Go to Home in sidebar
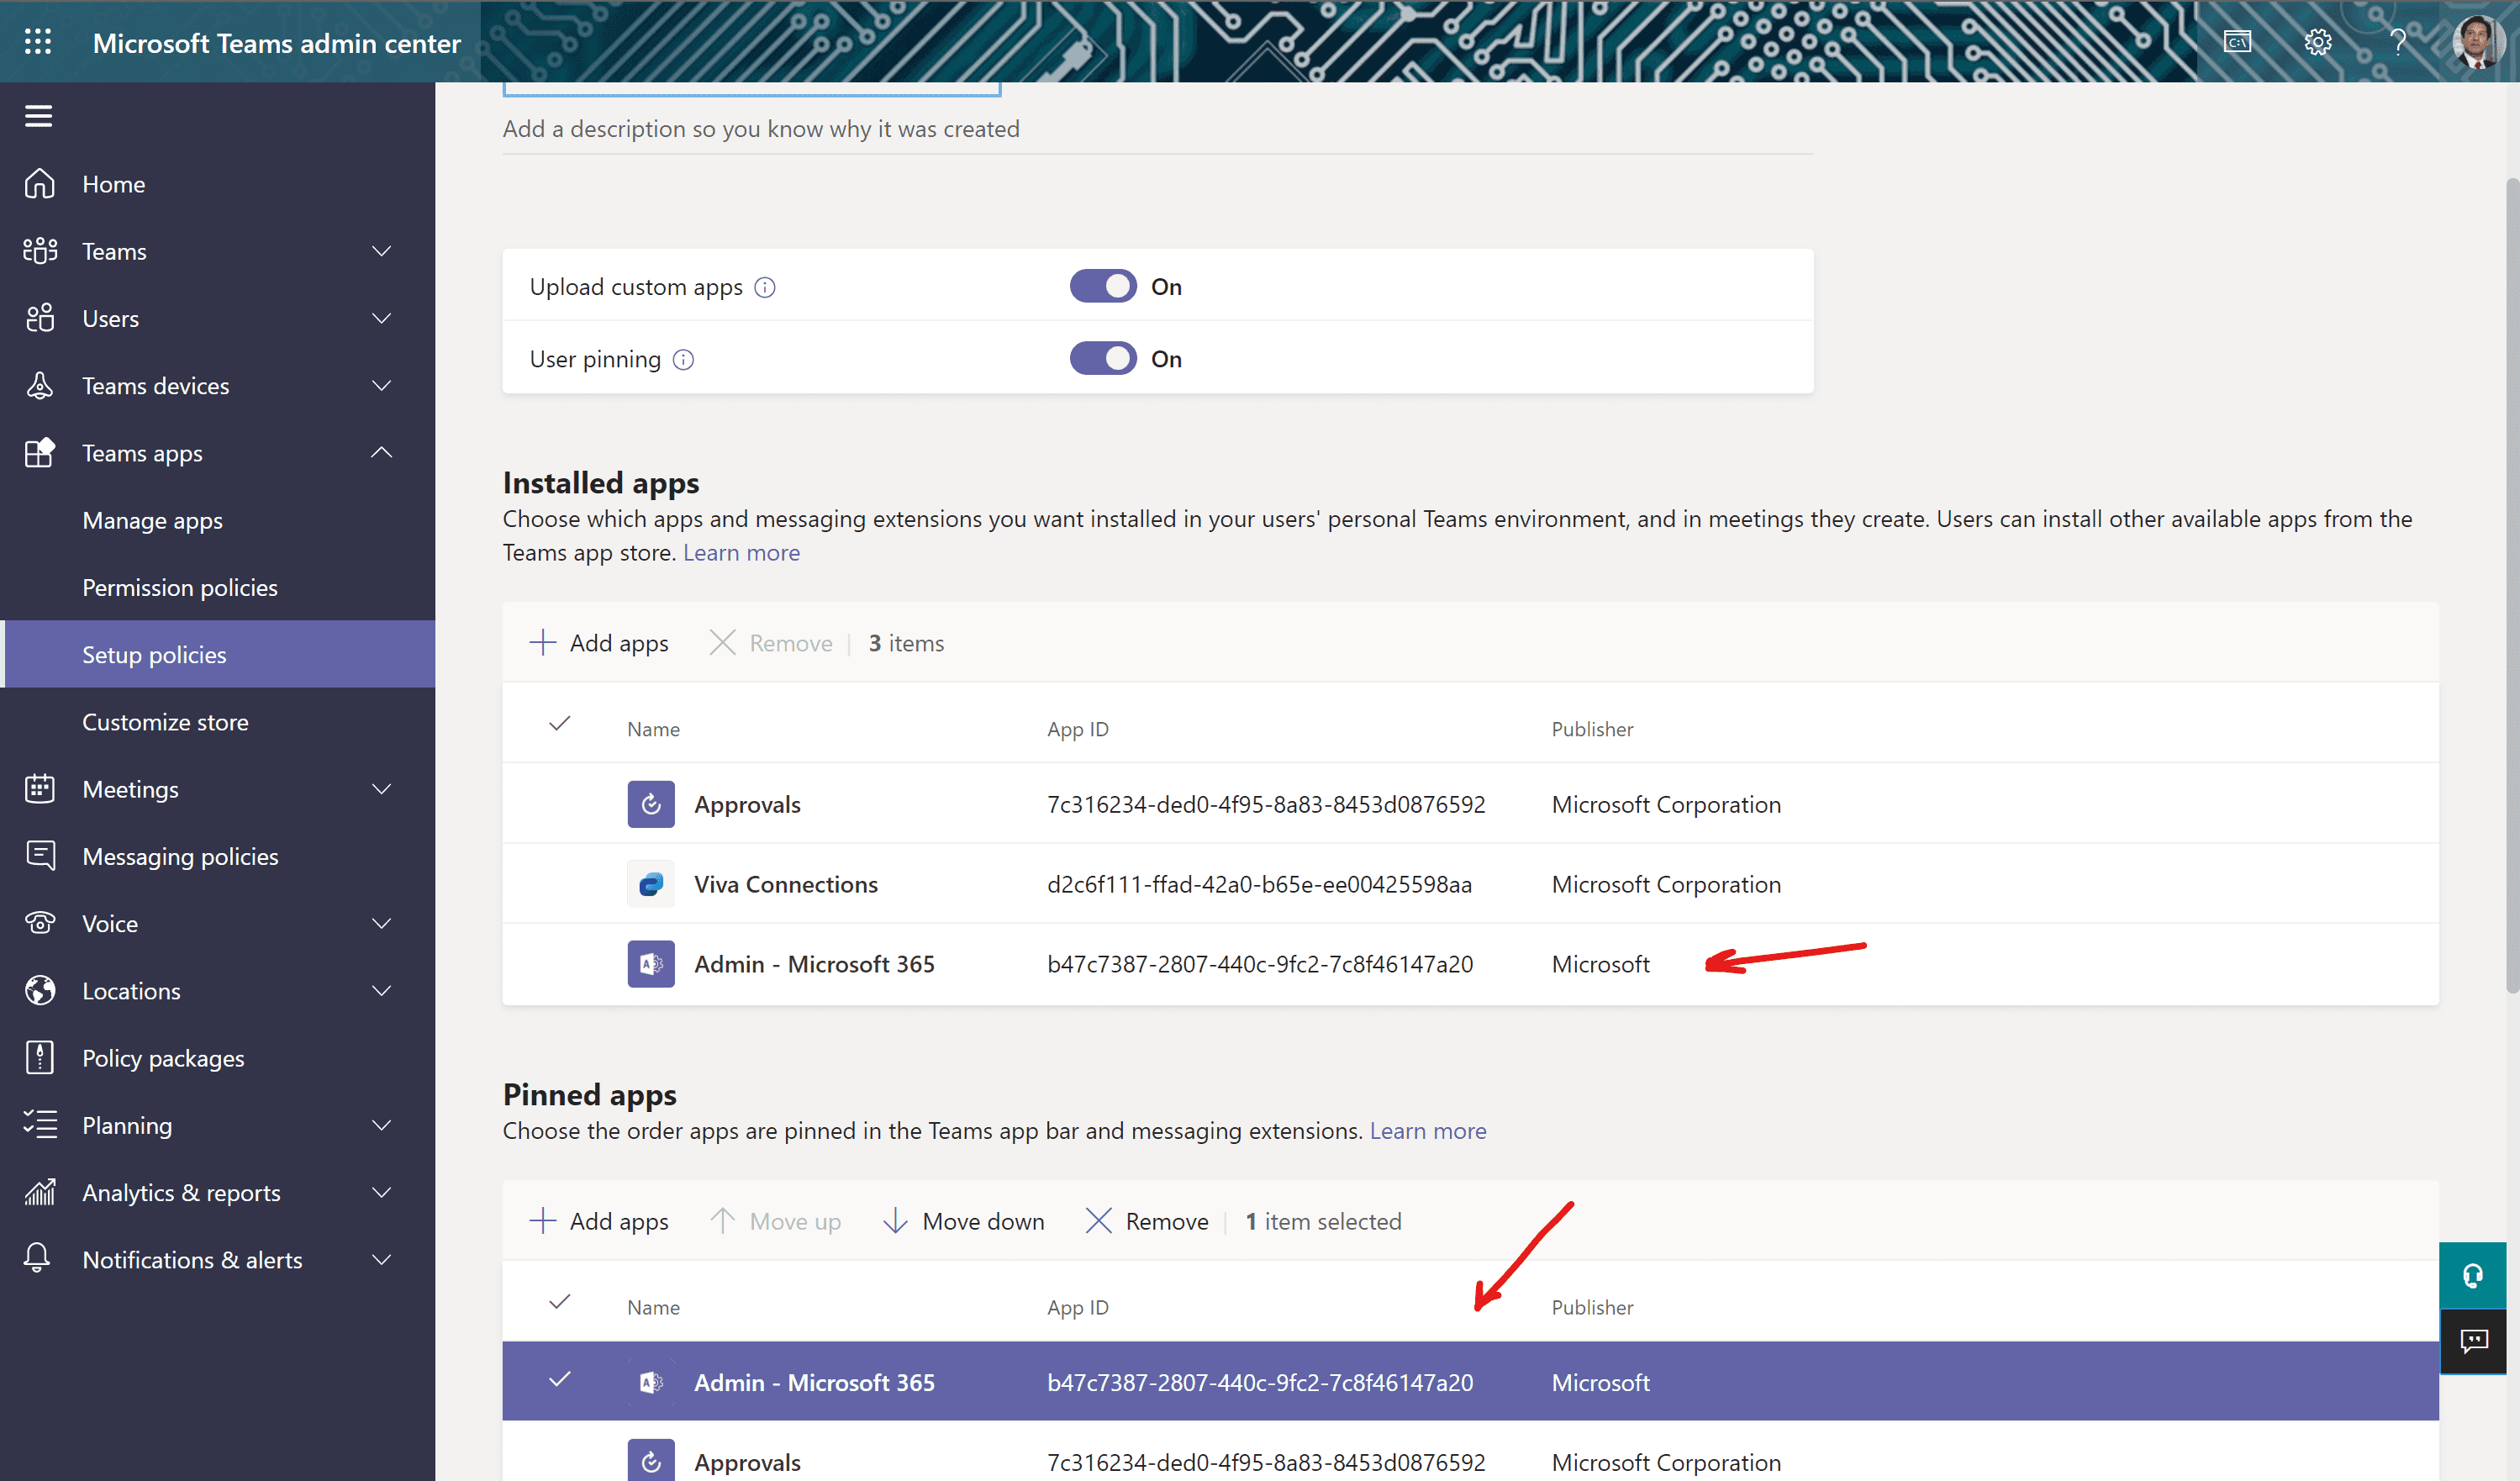 pyautogui.click(x=114, y=184)
